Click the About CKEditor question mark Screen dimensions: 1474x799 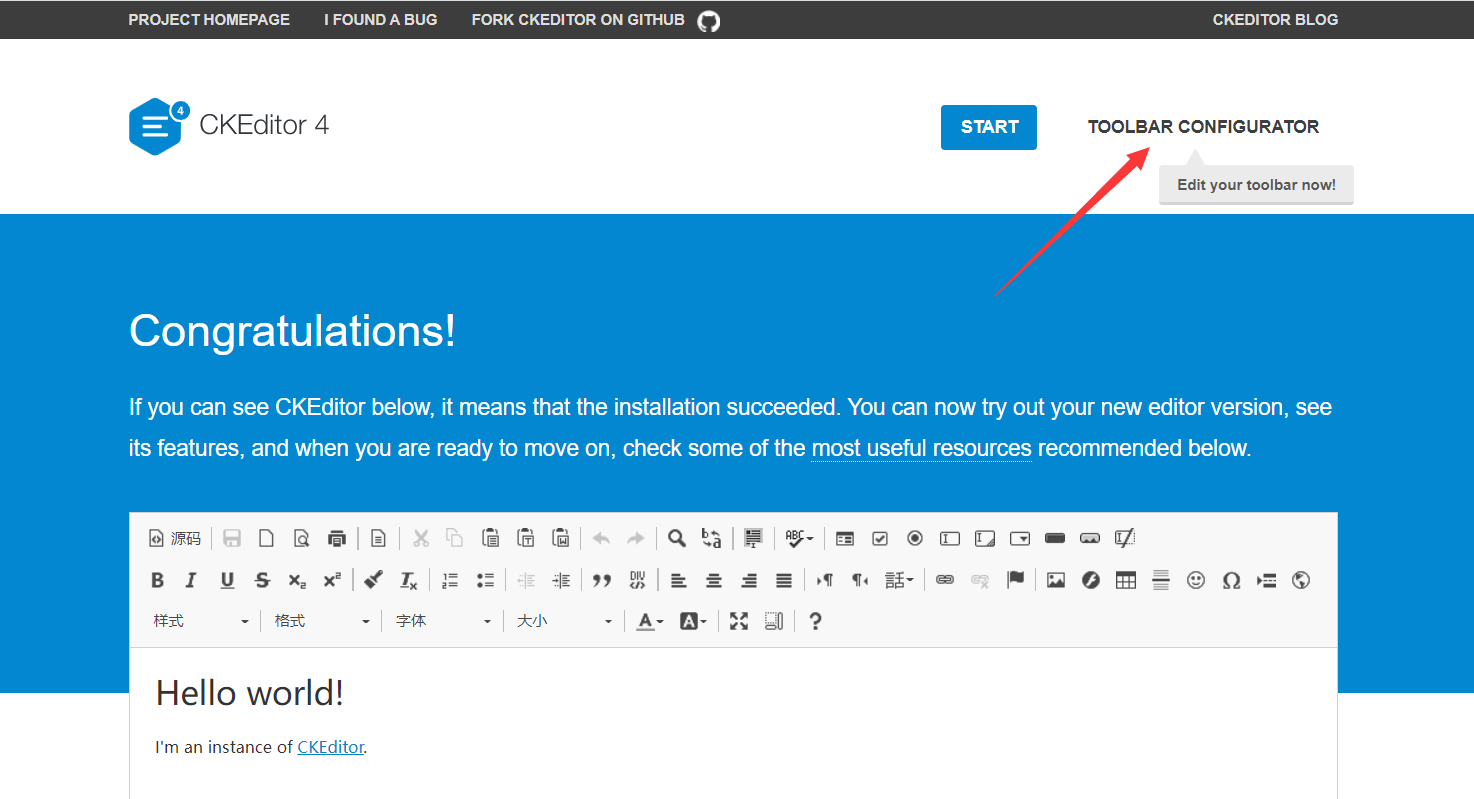click(815, 621)
